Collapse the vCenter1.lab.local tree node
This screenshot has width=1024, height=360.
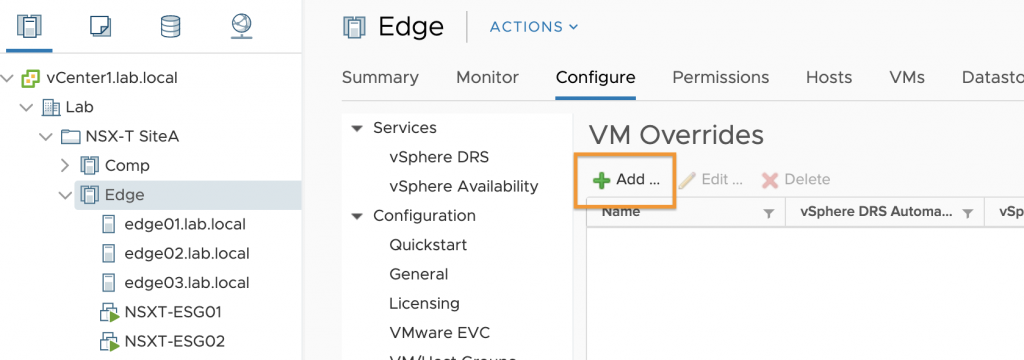7,78
